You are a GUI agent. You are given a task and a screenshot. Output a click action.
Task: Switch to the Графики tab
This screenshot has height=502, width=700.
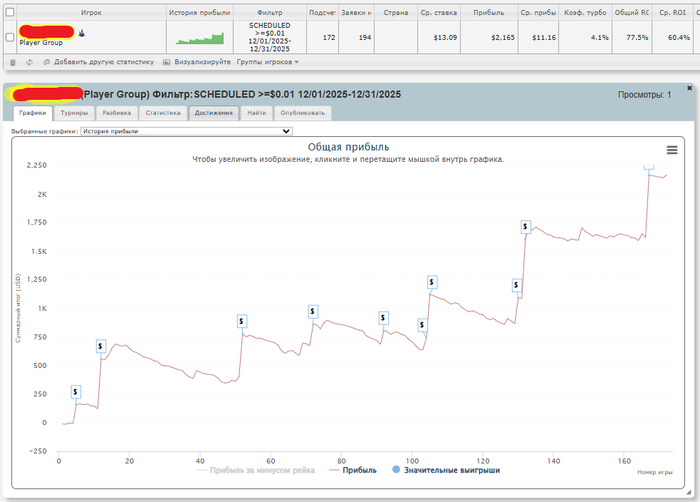click(x=33, y=113)
